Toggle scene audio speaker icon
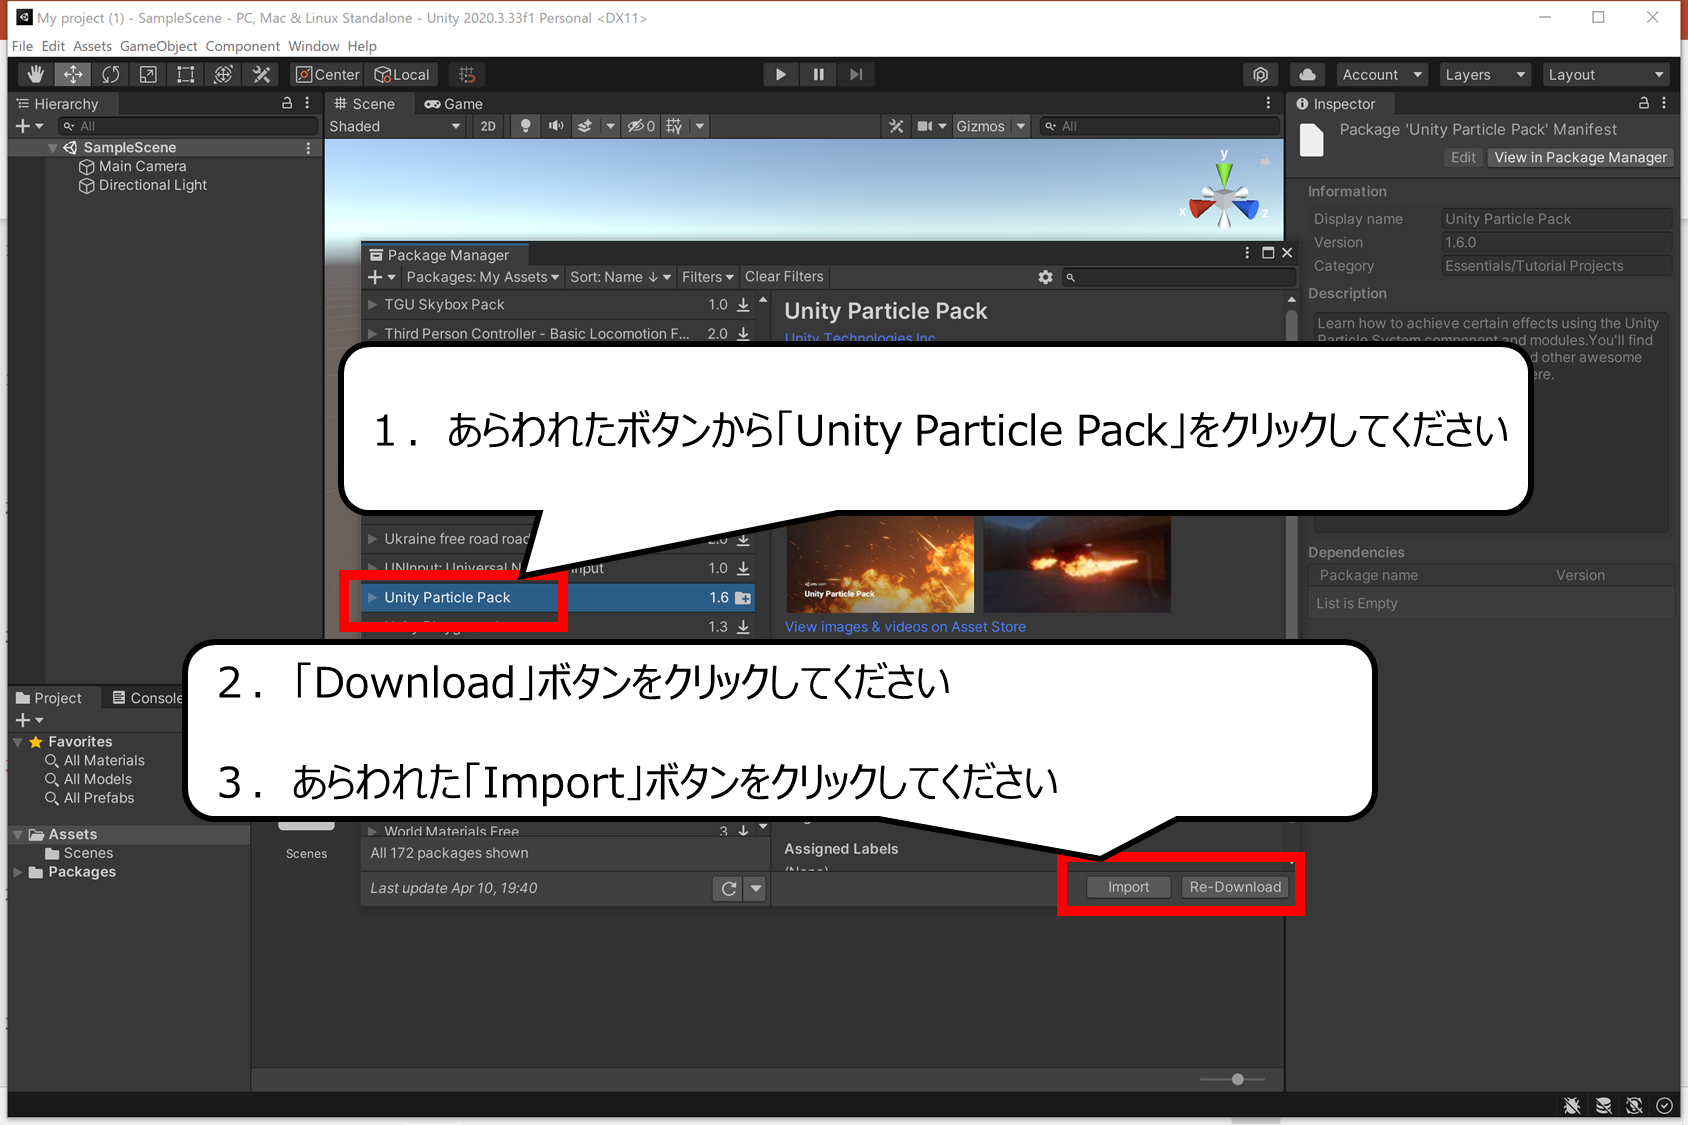 click(x=556, y=126)
